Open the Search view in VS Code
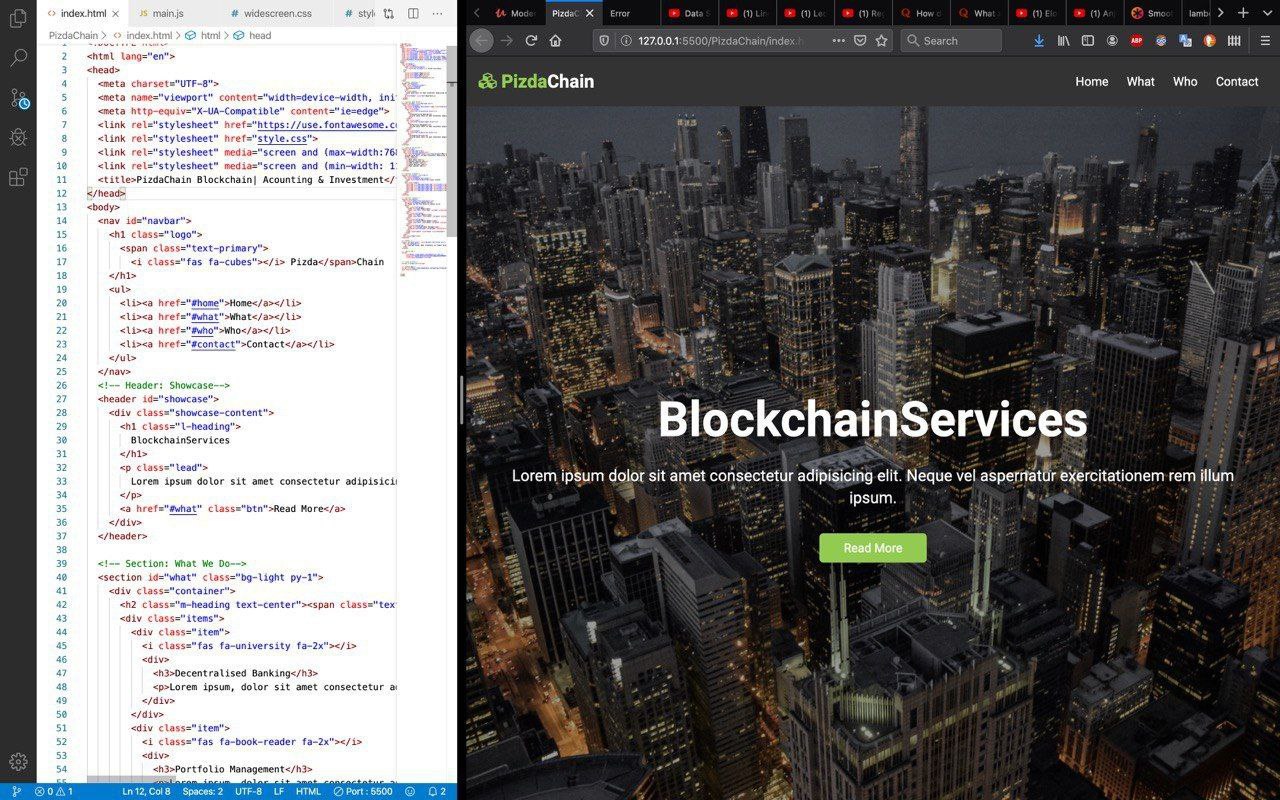1280x800 pixels. (18, 57)
